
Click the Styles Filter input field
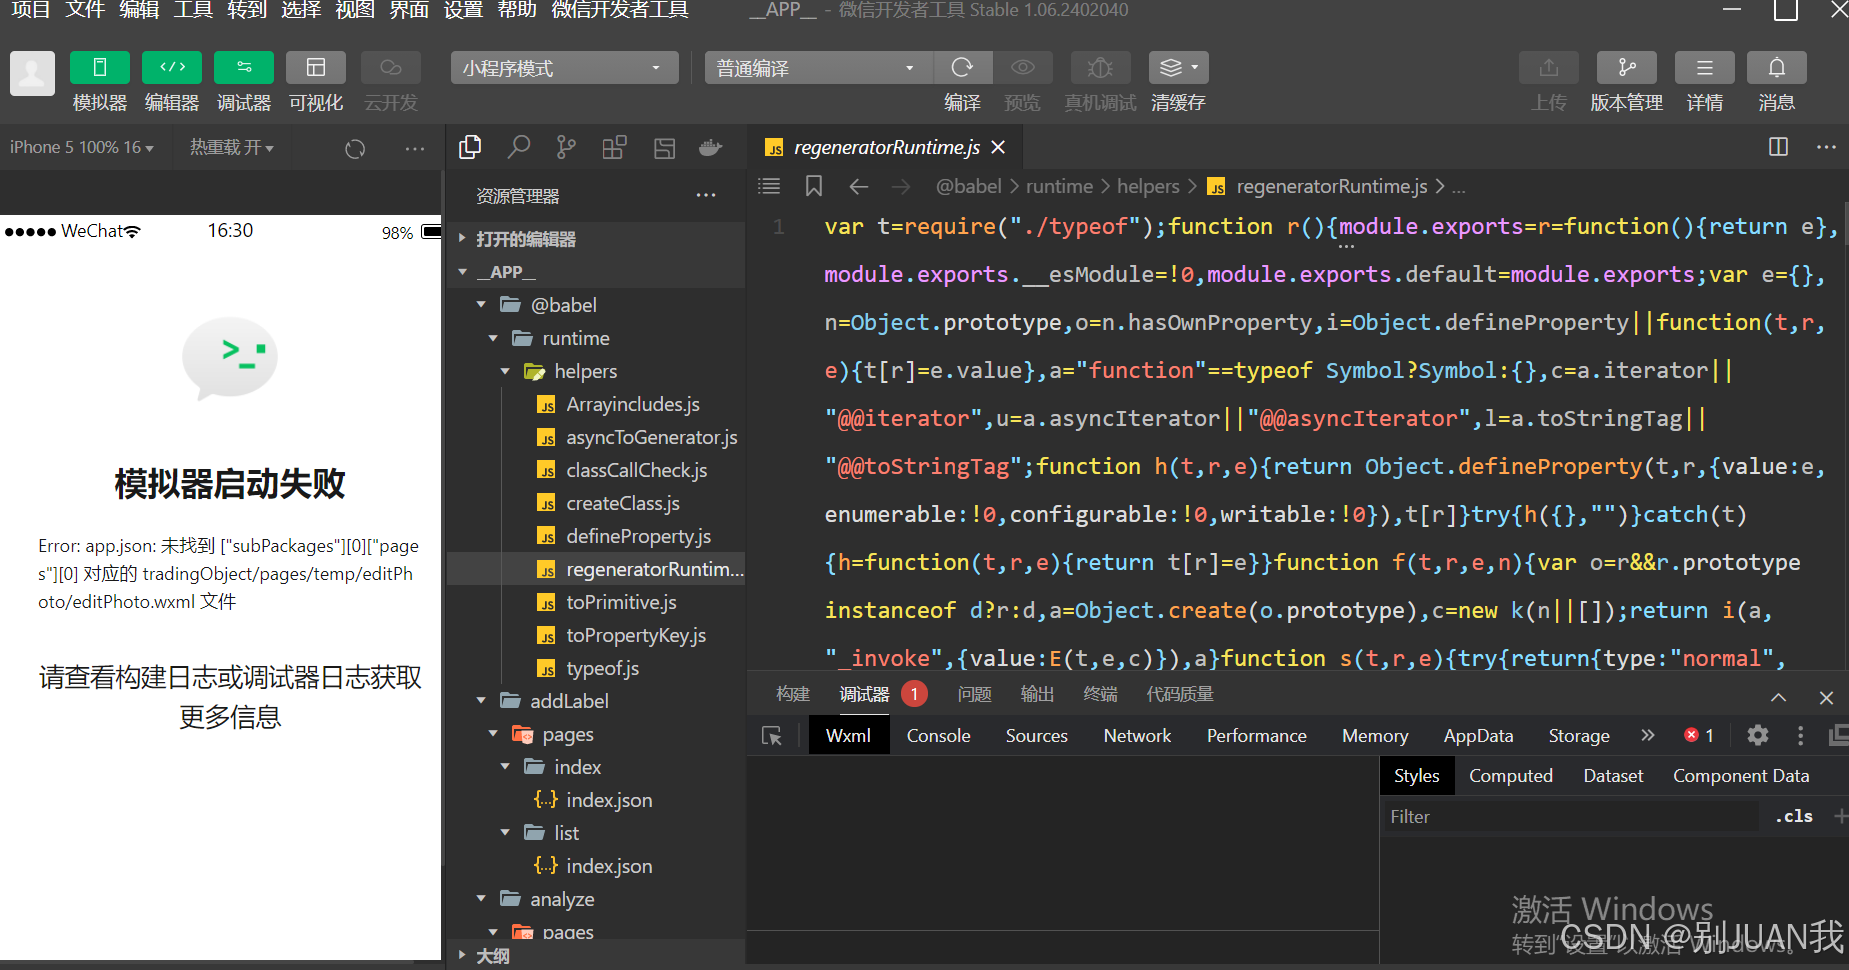point(1570,817)
